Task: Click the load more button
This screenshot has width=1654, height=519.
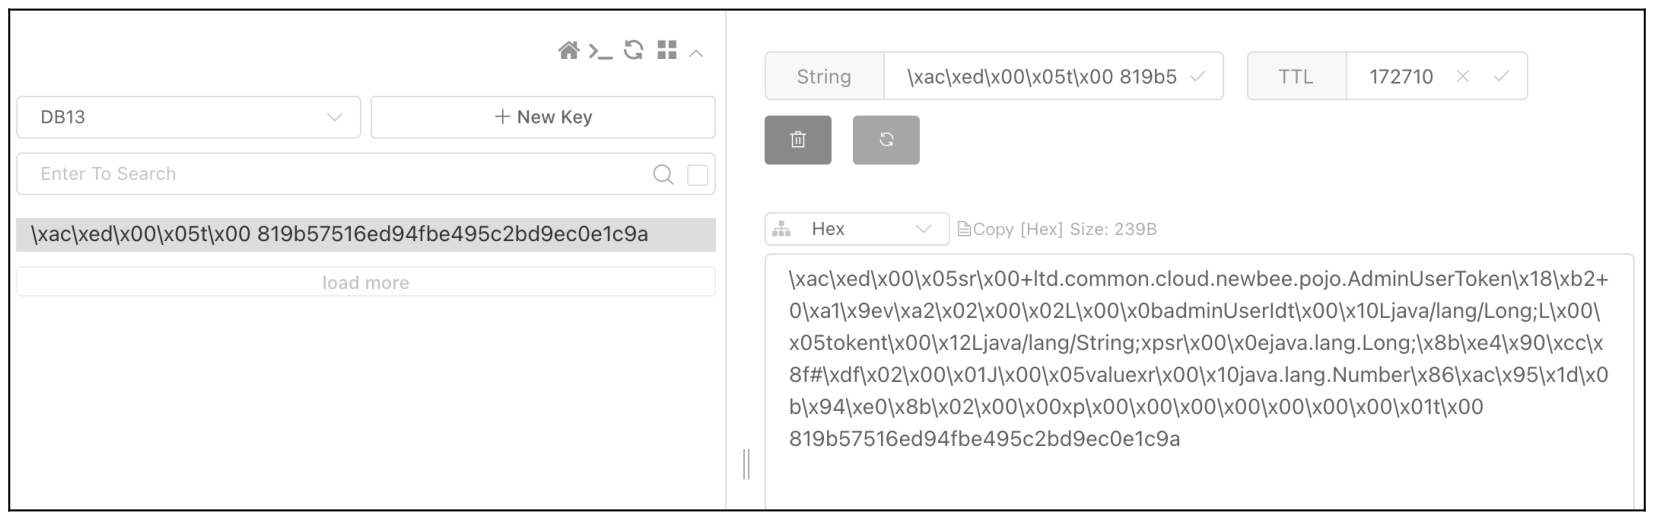Action: tap(366, 283)
